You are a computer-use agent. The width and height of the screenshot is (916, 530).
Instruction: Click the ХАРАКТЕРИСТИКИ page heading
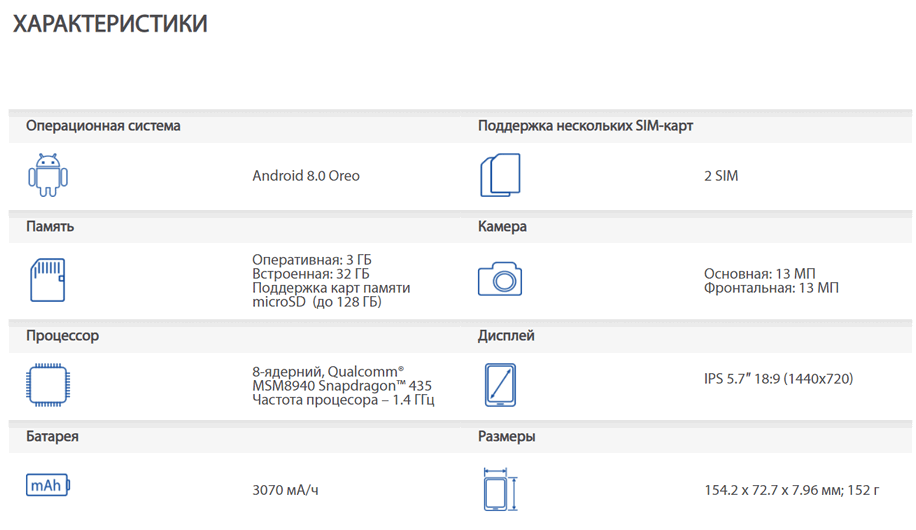[110, 24]
